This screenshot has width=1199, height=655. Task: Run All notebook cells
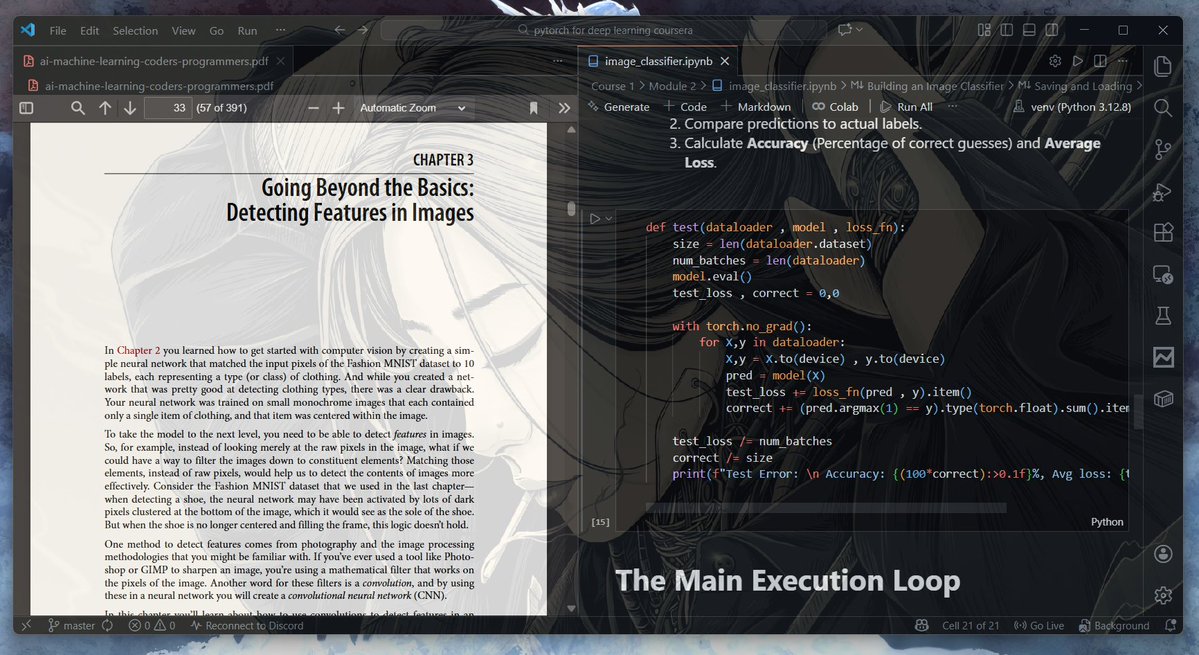[x=906, y=107]
